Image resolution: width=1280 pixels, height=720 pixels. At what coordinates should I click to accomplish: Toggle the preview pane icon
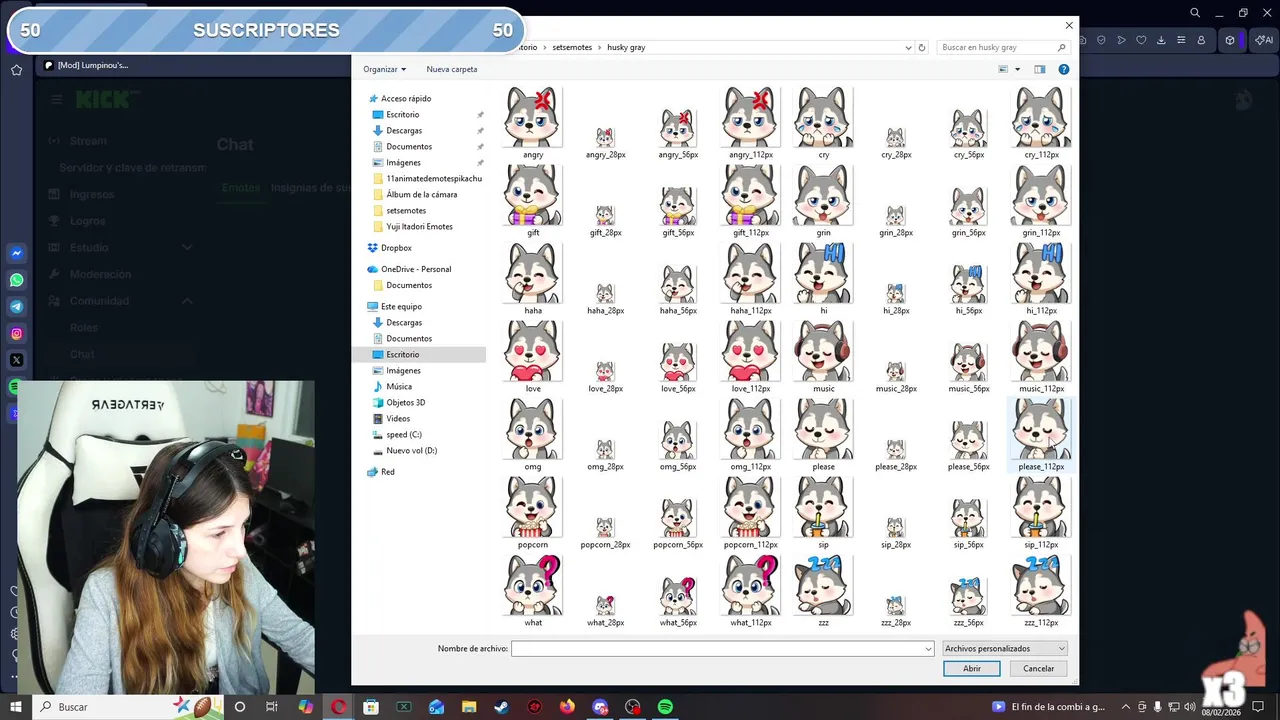click(x=1039, y=69)
